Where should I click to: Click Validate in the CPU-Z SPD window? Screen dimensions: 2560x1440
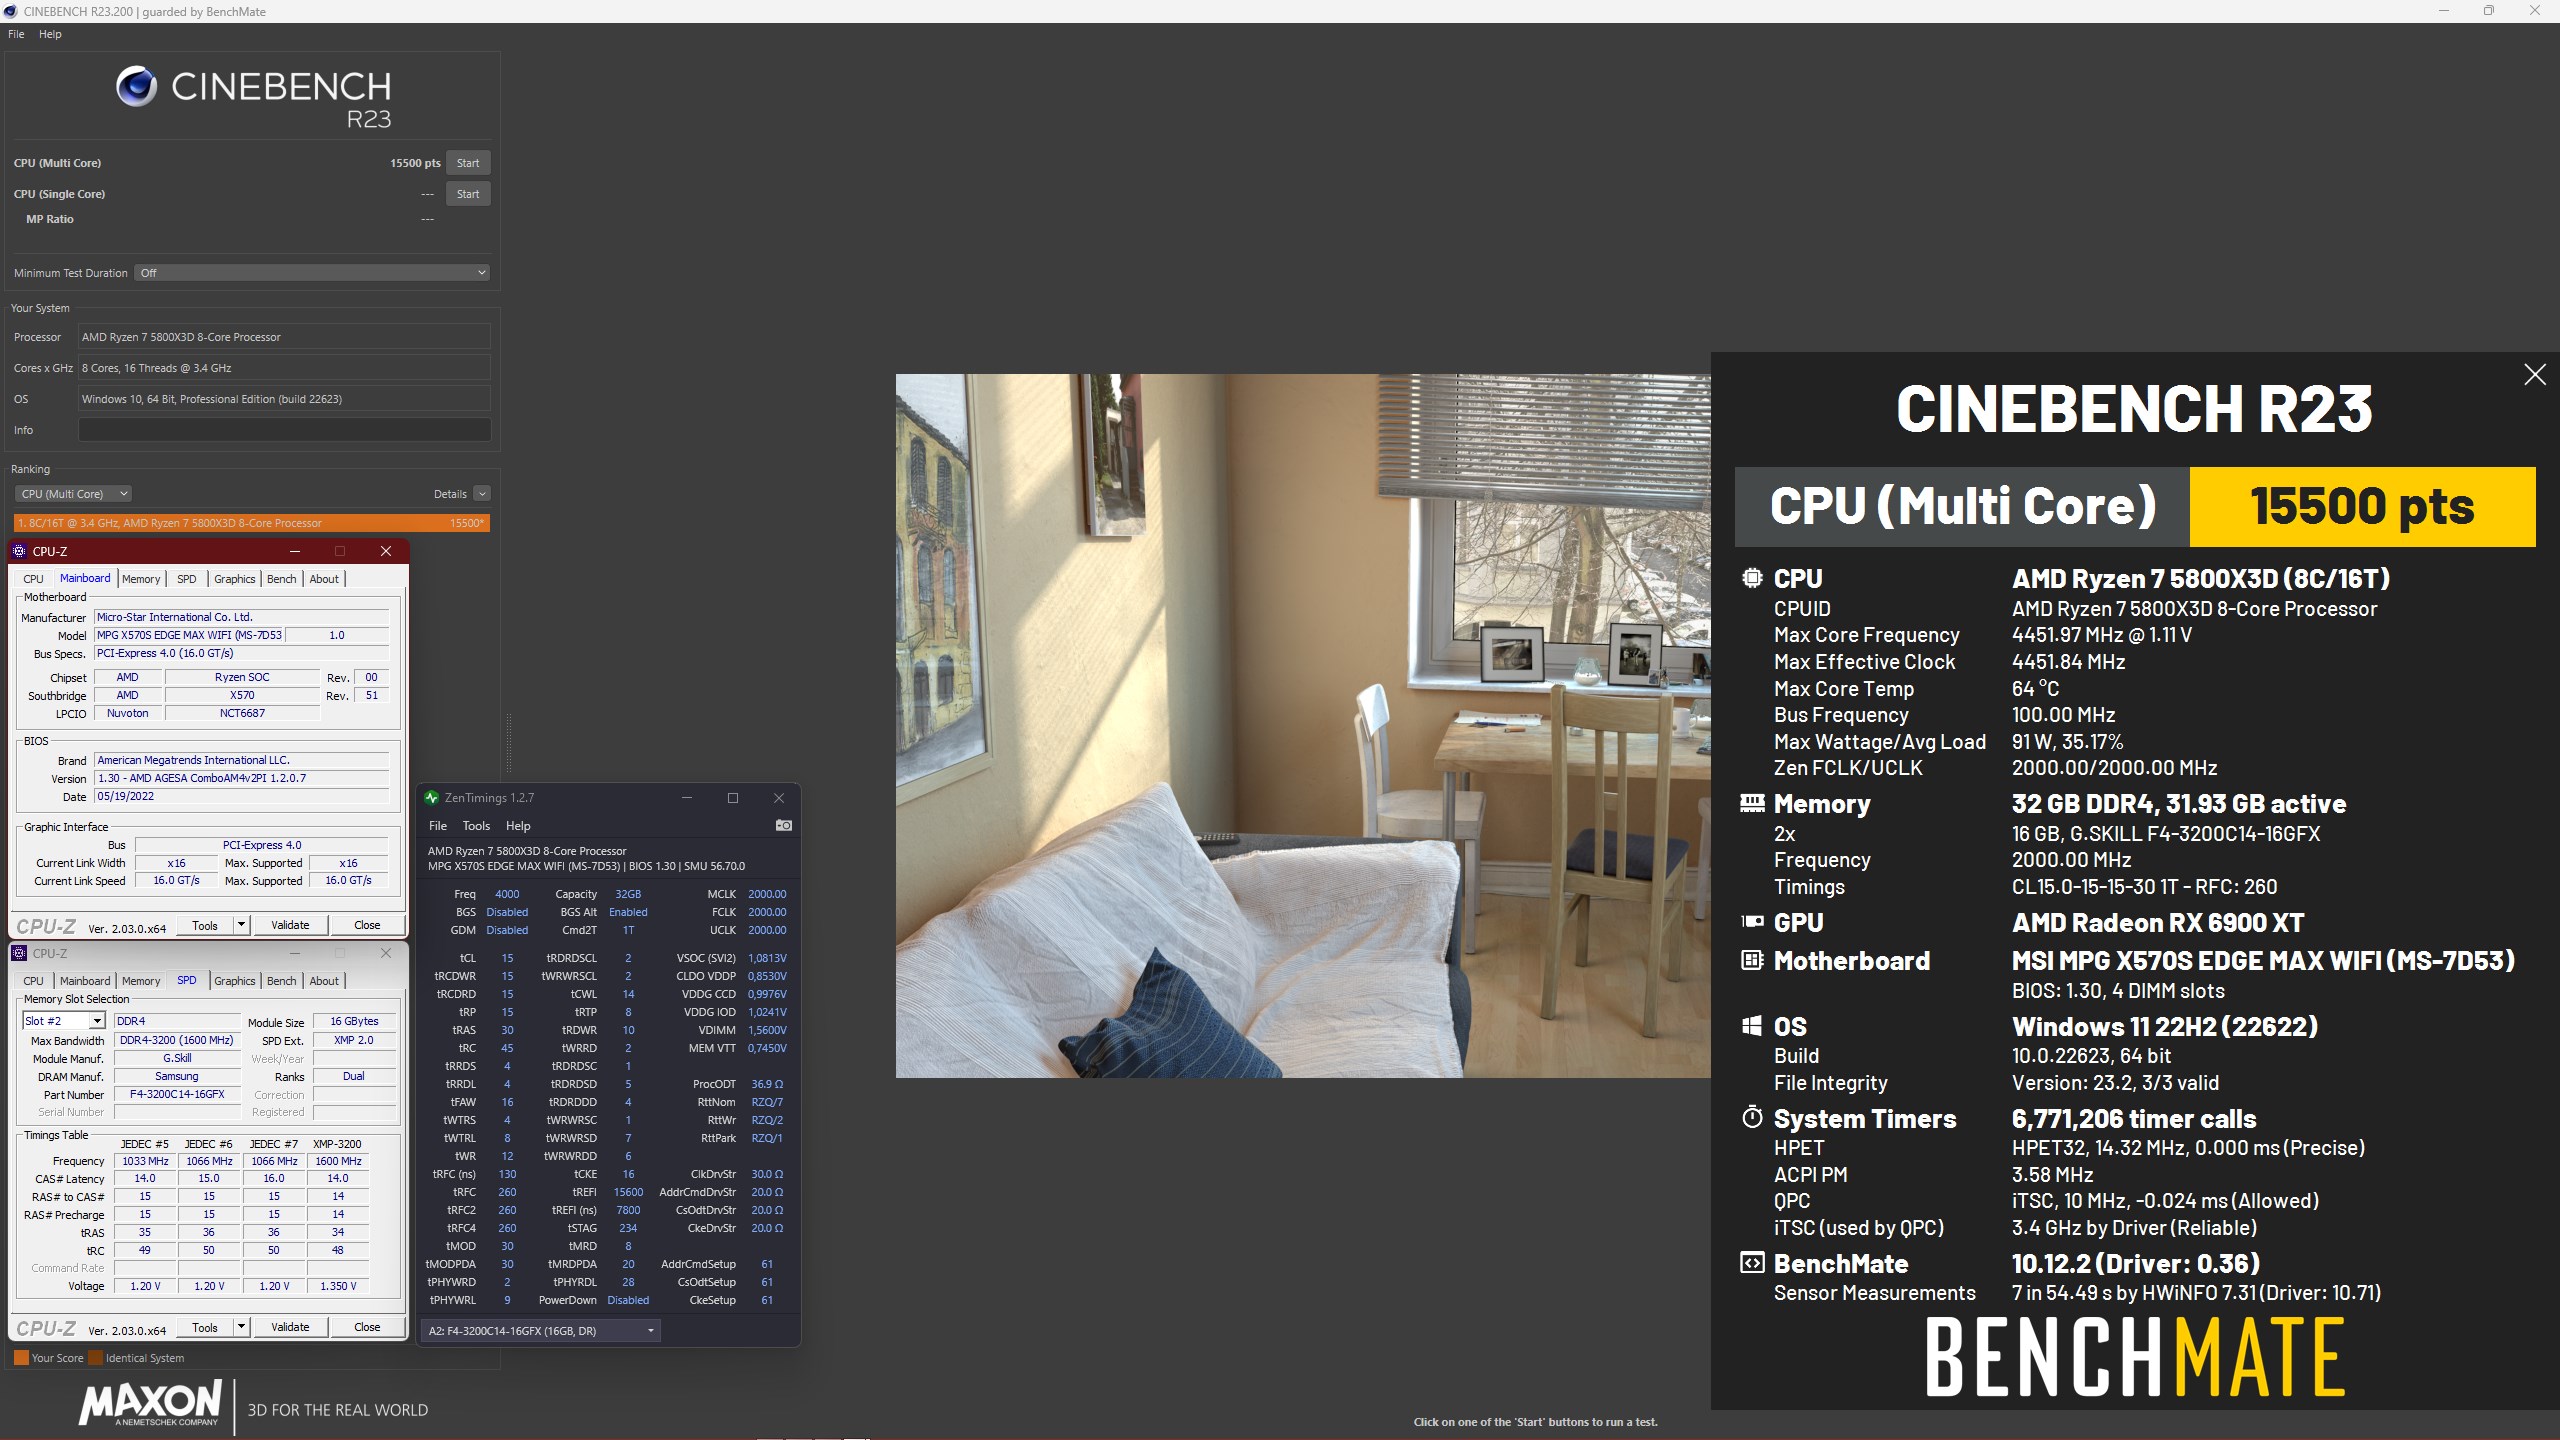point(290,1327)
